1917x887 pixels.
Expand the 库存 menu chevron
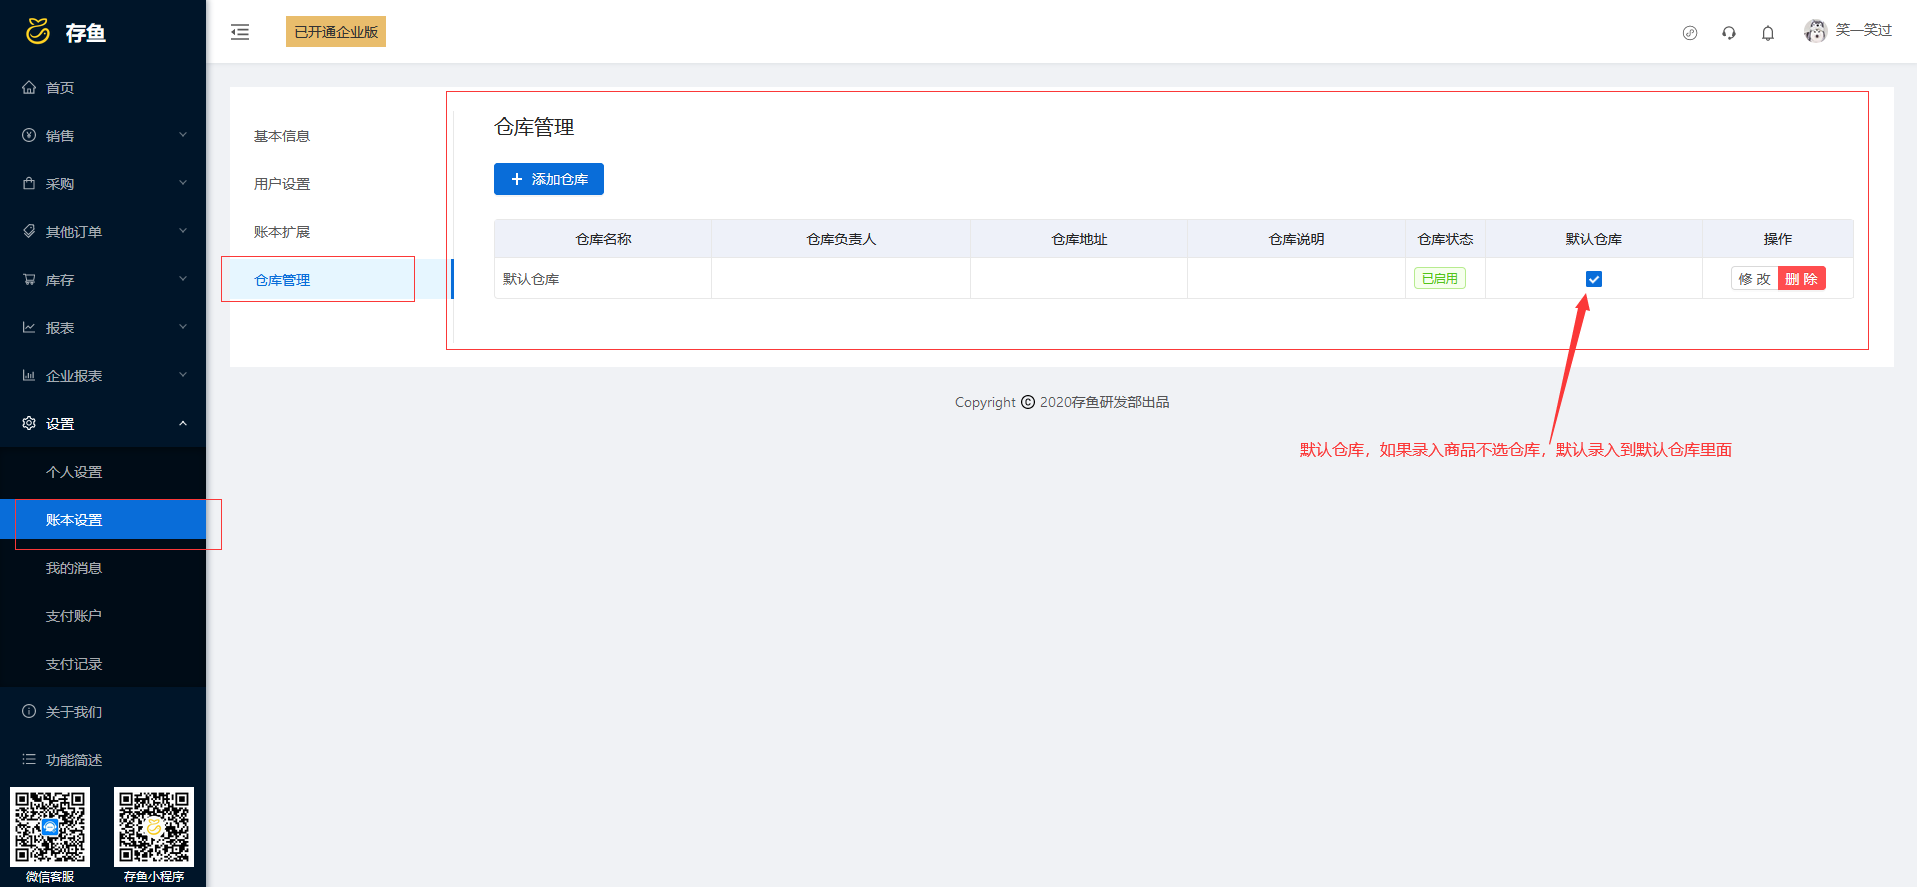point(183,279)
